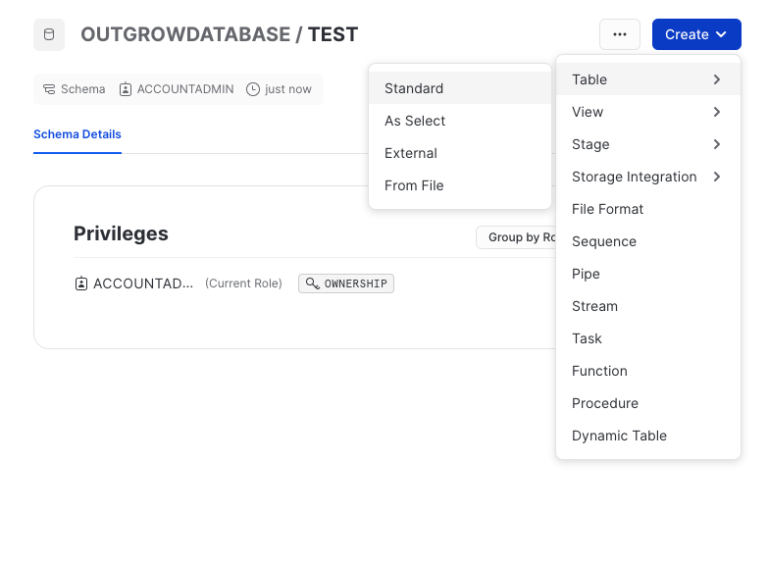768x566 pixels.
Task: Open the three-dots more options button
Action: click(x=619, y=35)
